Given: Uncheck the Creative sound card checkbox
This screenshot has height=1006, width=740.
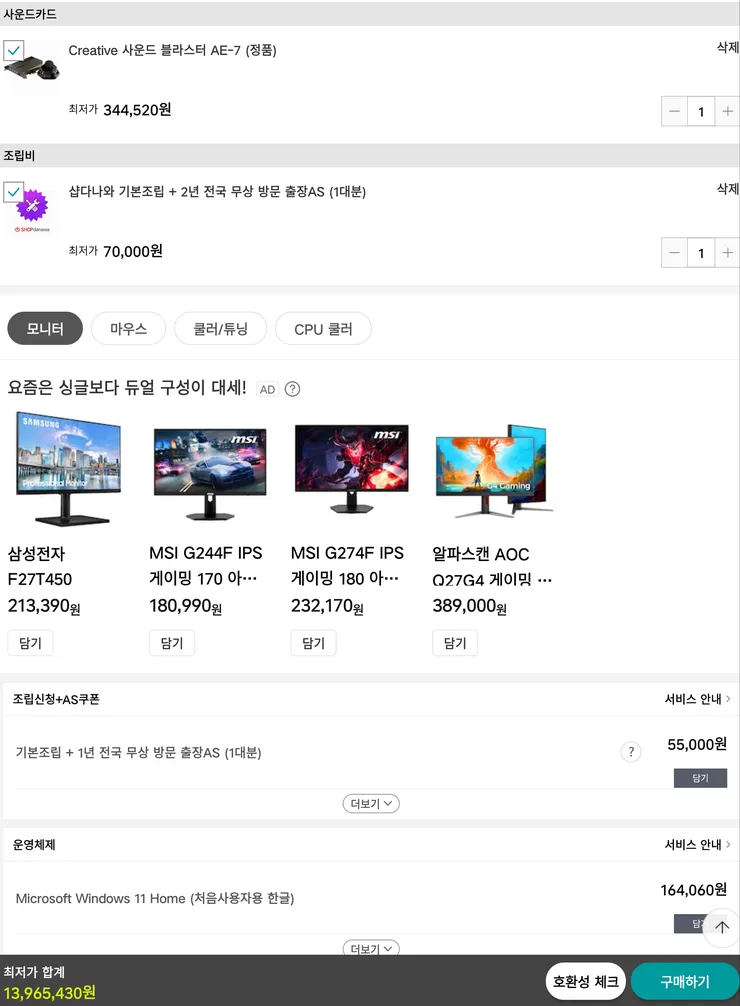Looking at the screenshot, I should pos(13,50).
